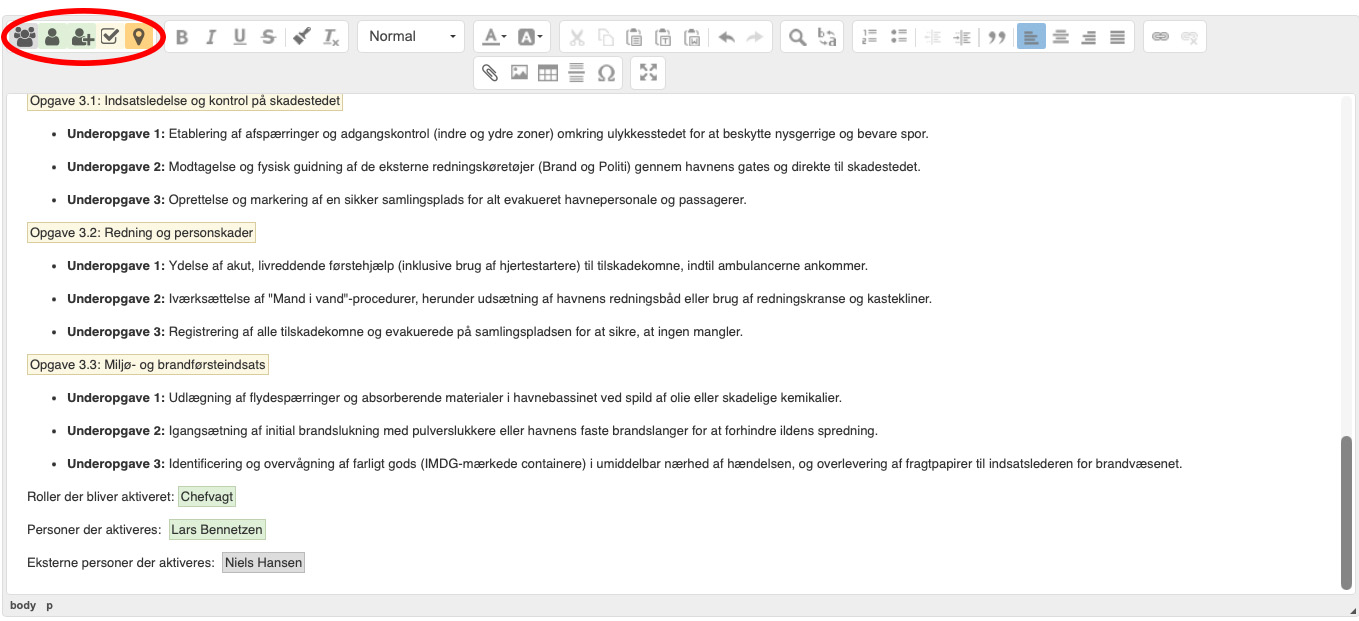Open the text color dropdown
1359x621 pixels.
[494, 37]
